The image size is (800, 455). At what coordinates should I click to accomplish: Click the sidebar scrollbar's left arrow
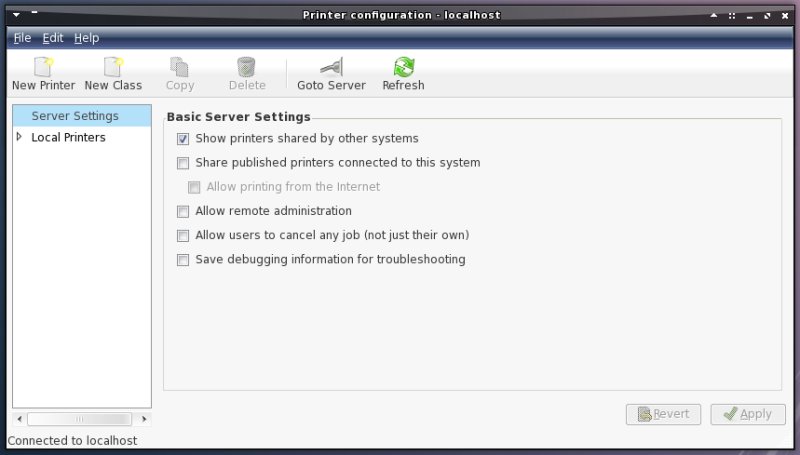click(19, 419)
